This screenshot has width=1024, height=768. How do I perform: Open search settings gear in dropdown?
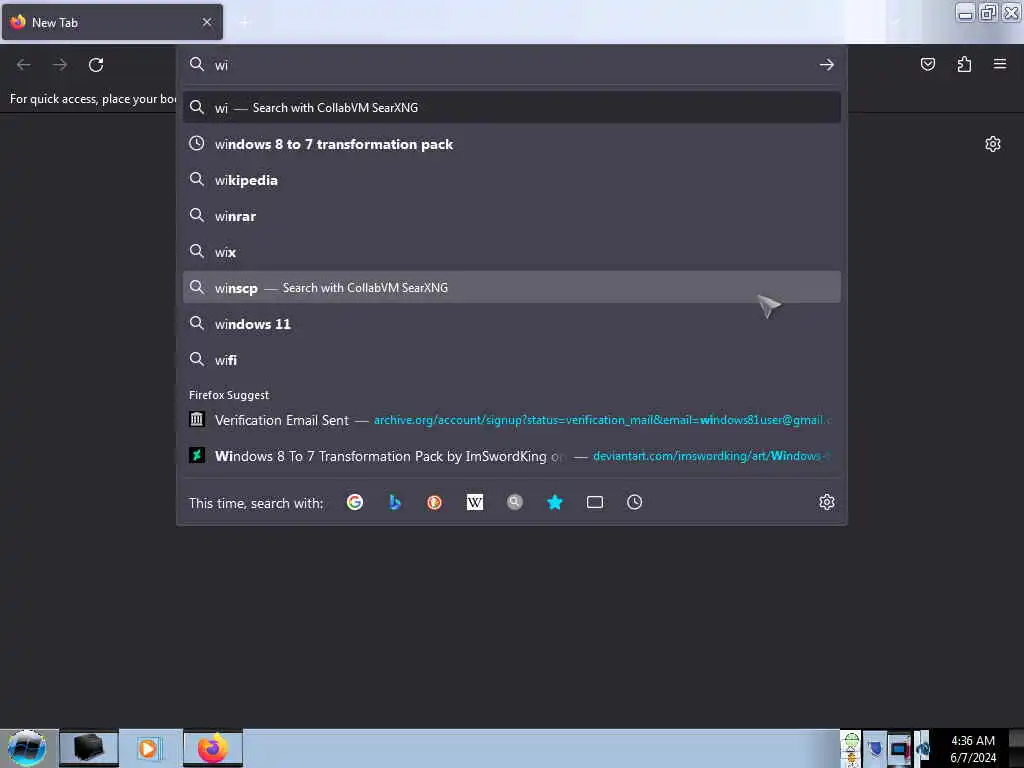point(827,502)
